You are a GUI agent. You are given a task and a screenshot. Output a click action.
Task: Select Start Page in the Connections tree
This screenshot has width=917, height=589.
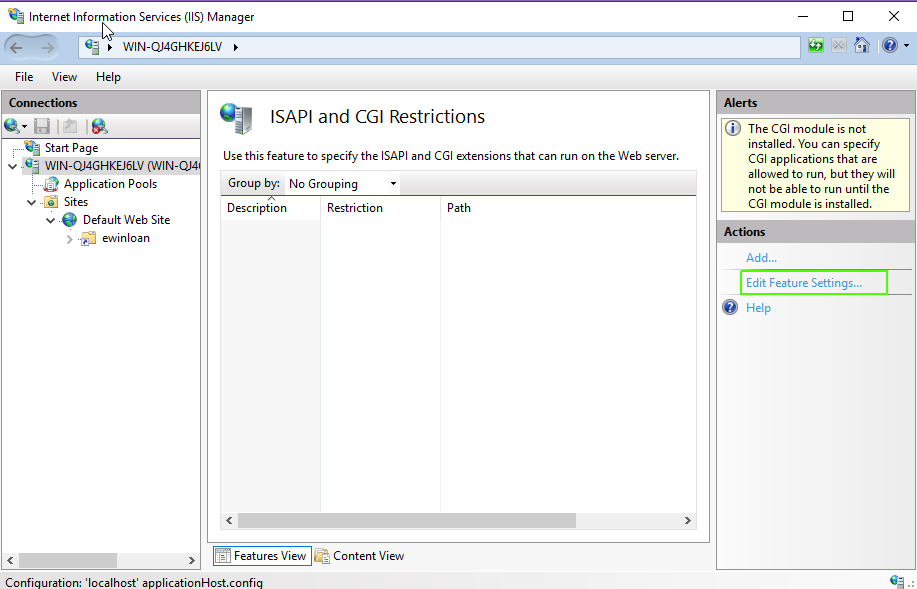71,148
